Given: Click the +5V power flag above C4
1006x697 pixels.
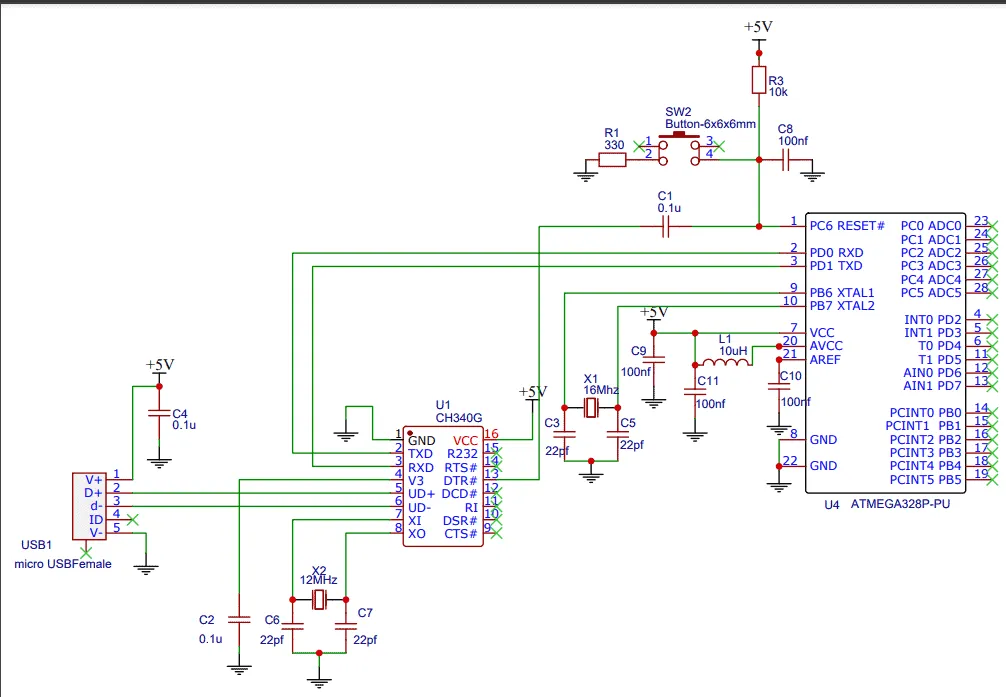Looking at the screenshot, I should click(x=160, y=366).
